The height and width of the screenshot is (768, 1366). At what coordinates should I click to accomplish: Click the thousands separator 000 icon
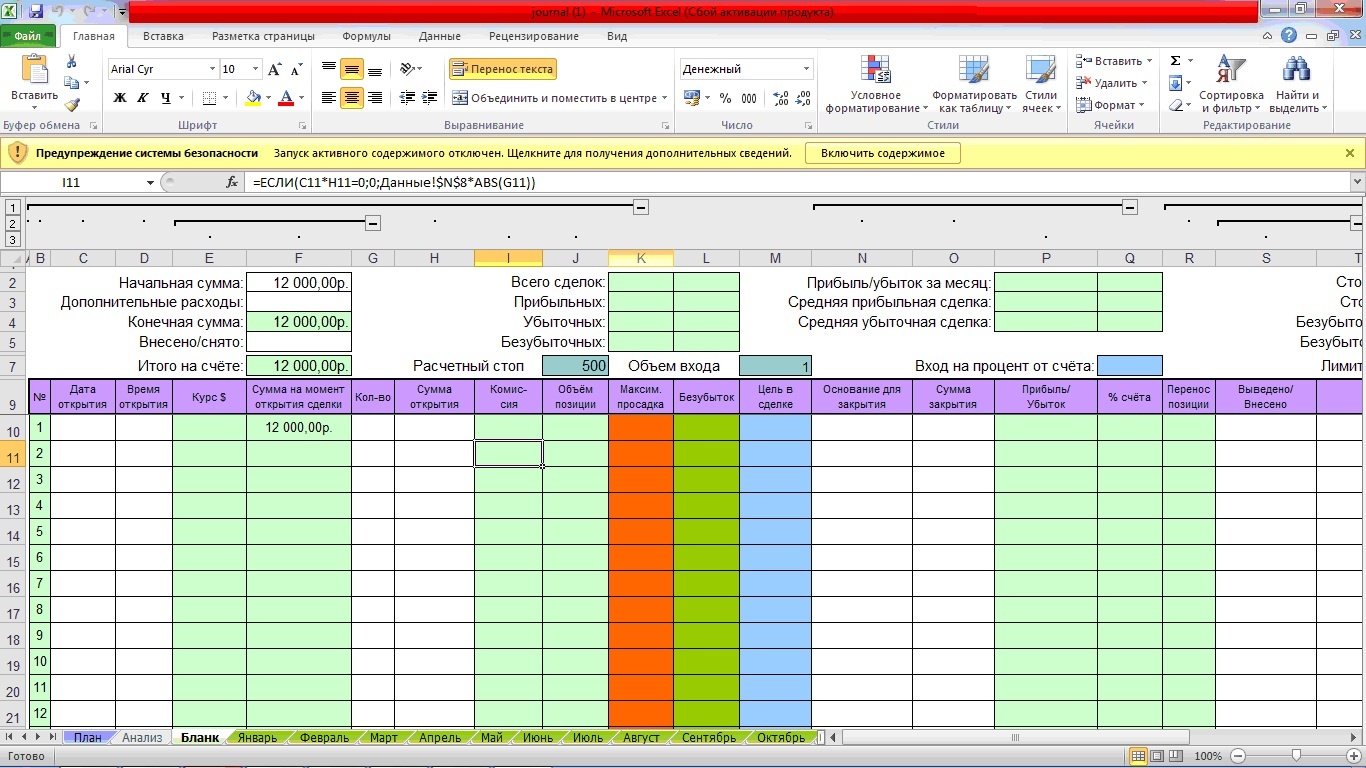pyautogui.click(x=749, y=98)
